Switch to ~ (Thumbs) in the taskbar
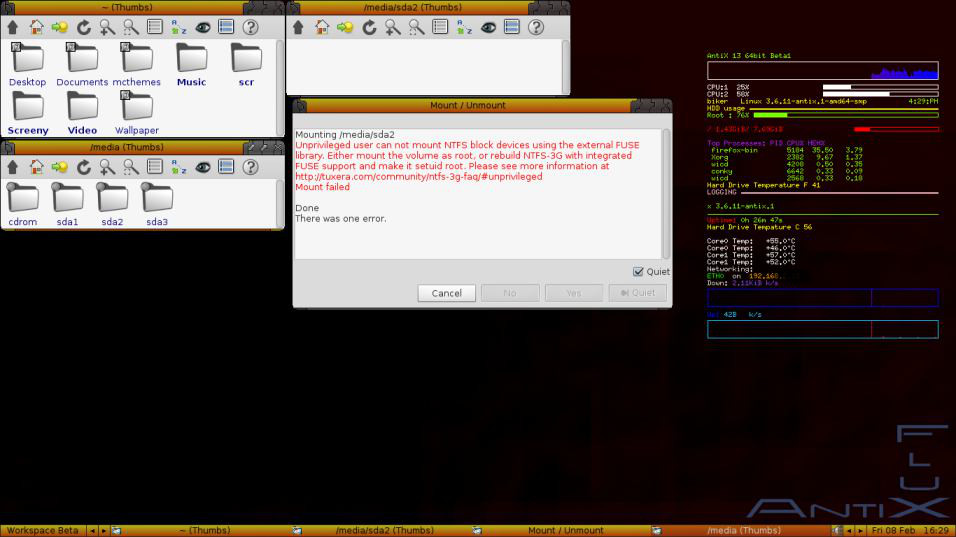The height and width of the screenshot is (537, 956). point(205,530)
